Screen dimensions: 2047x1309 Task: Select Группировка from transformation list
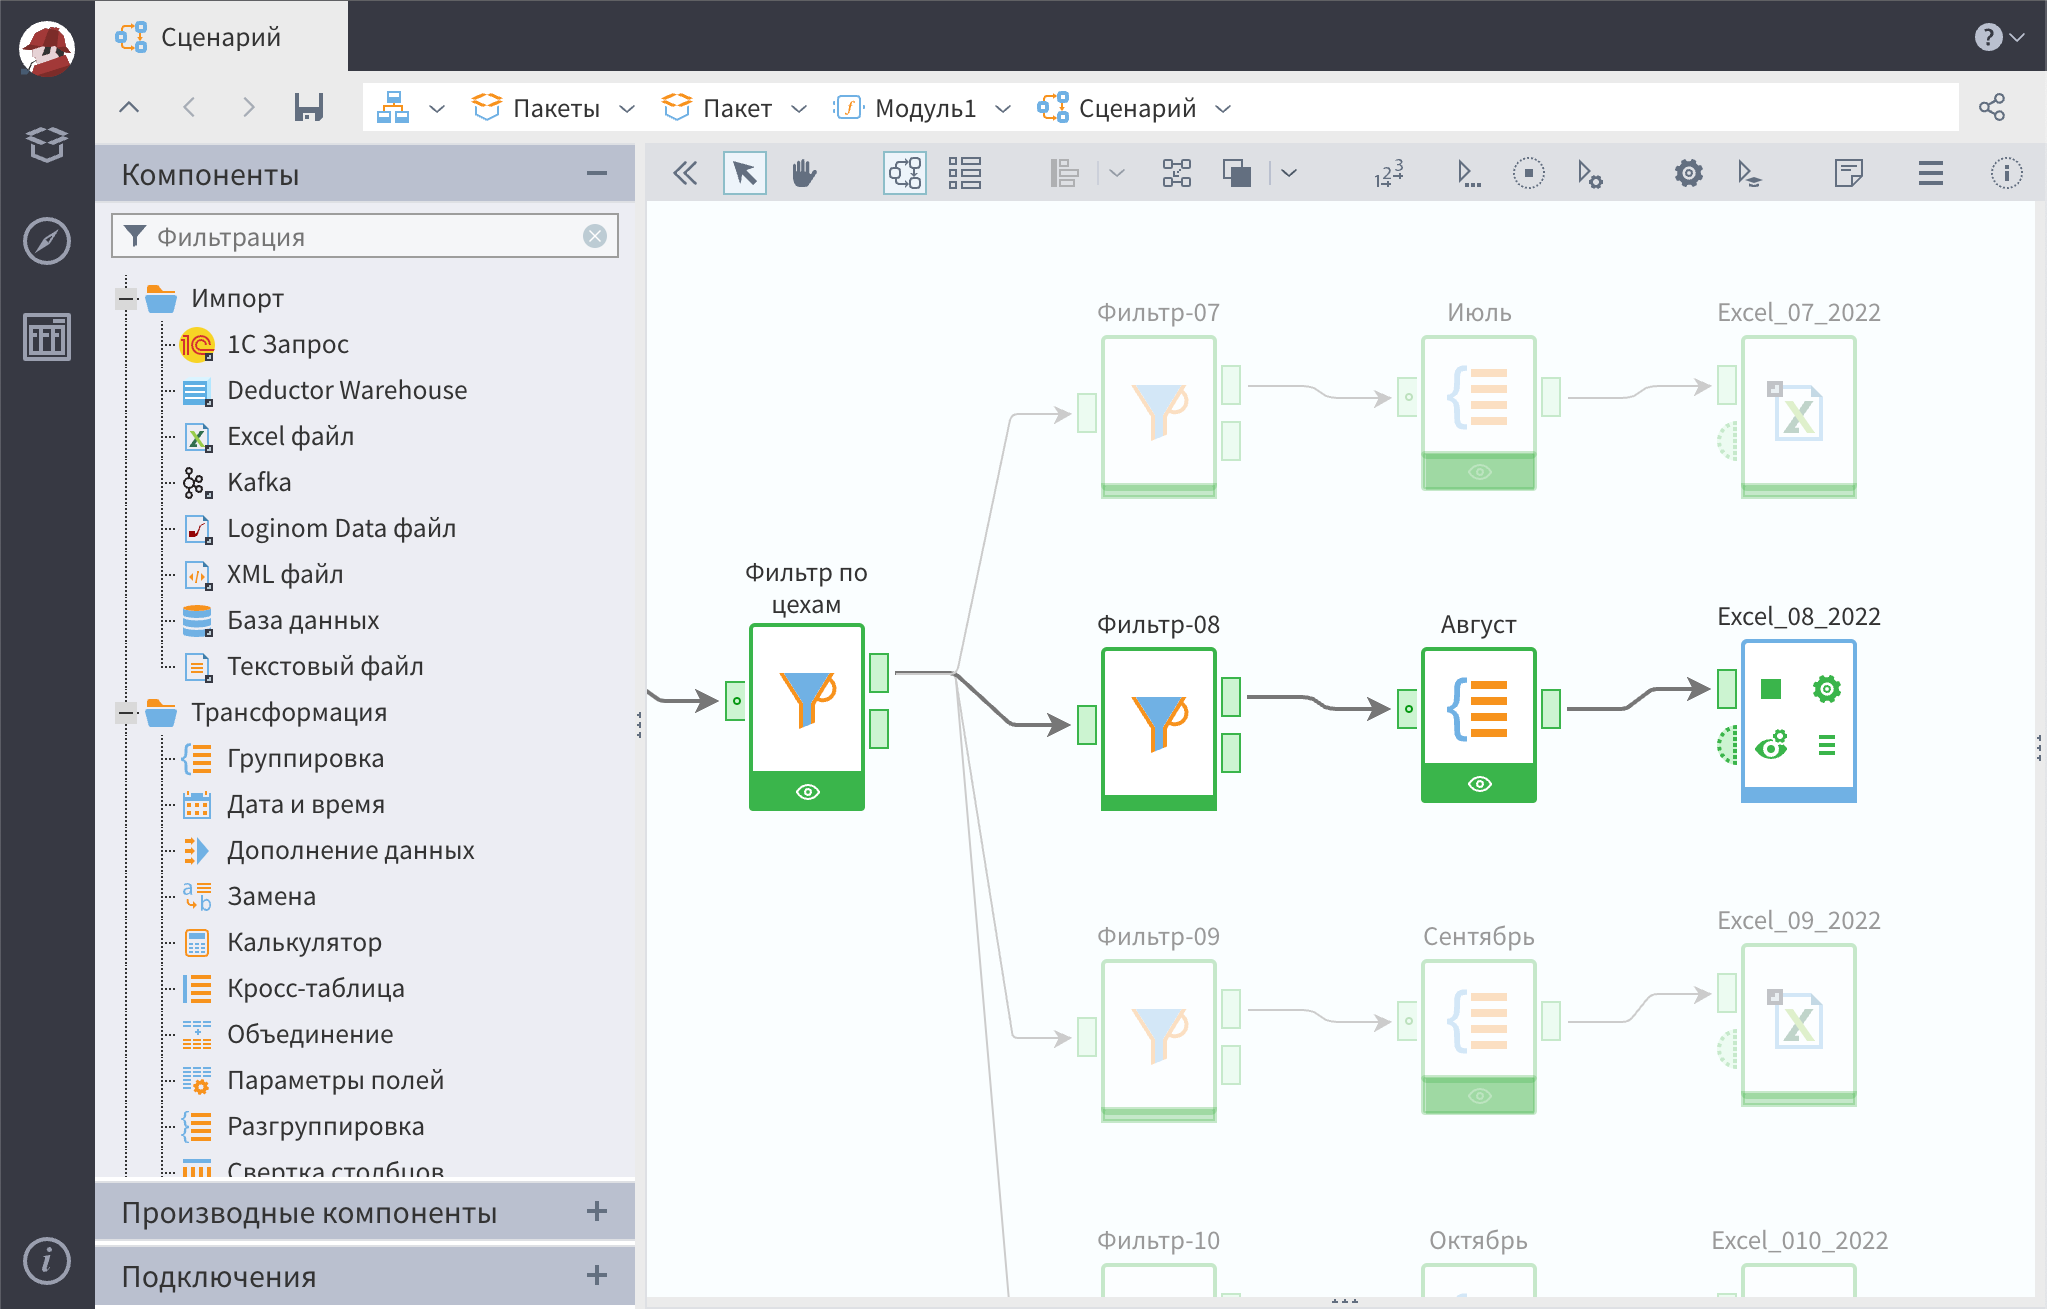coord(306,758)
